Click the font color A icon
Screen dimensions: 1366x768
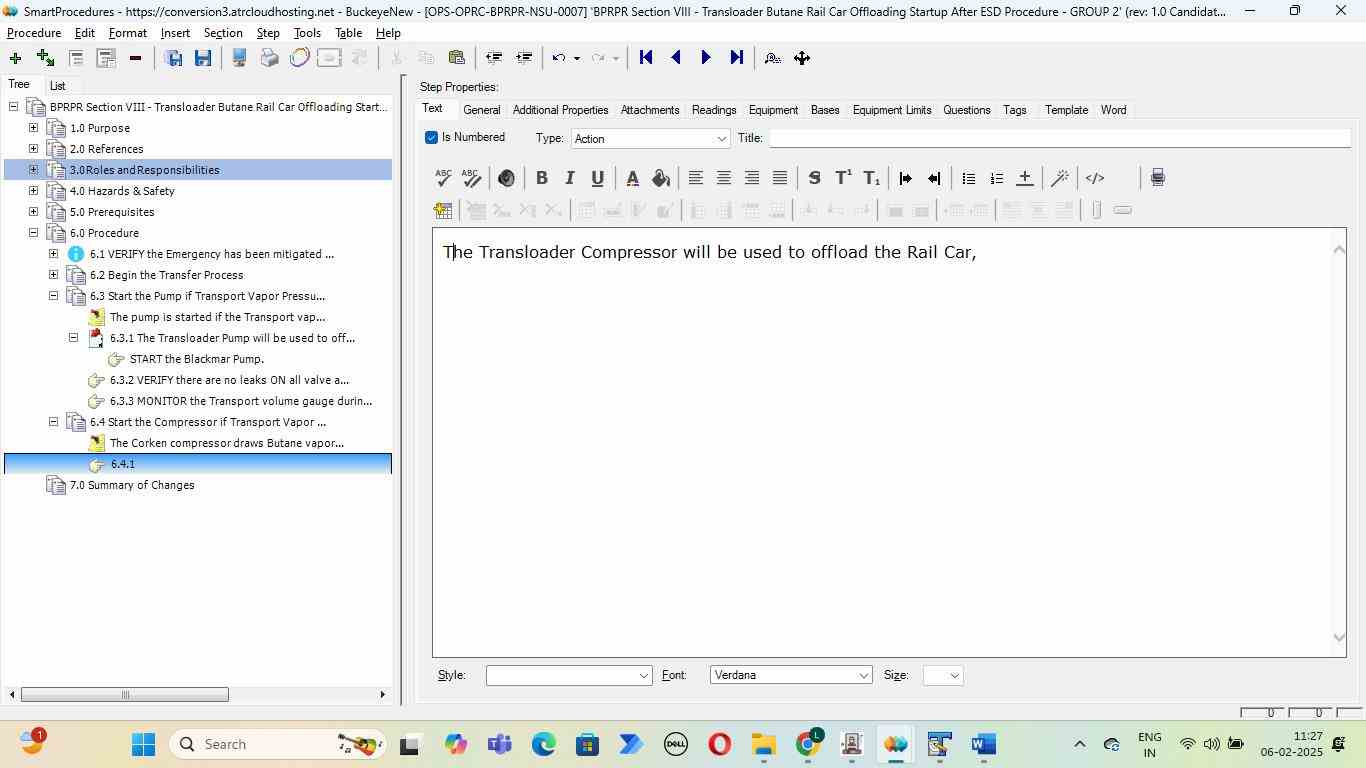[632, 178]
